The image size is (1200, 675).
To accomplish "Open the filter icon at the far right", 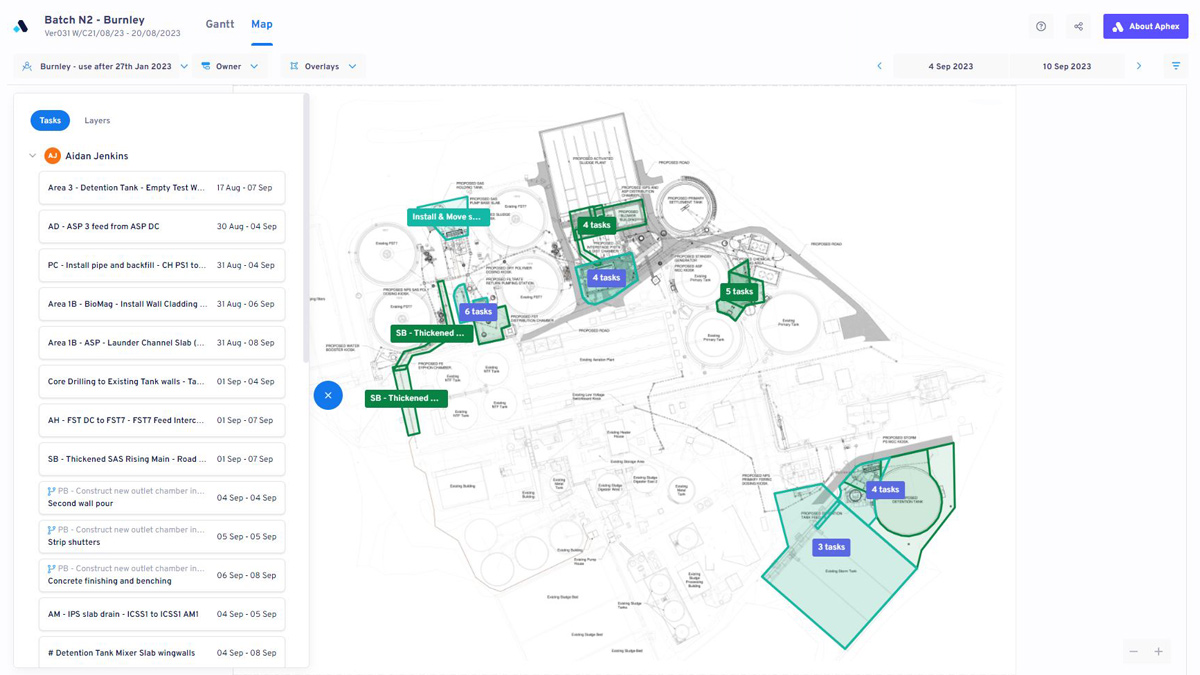I will 1176,65.
